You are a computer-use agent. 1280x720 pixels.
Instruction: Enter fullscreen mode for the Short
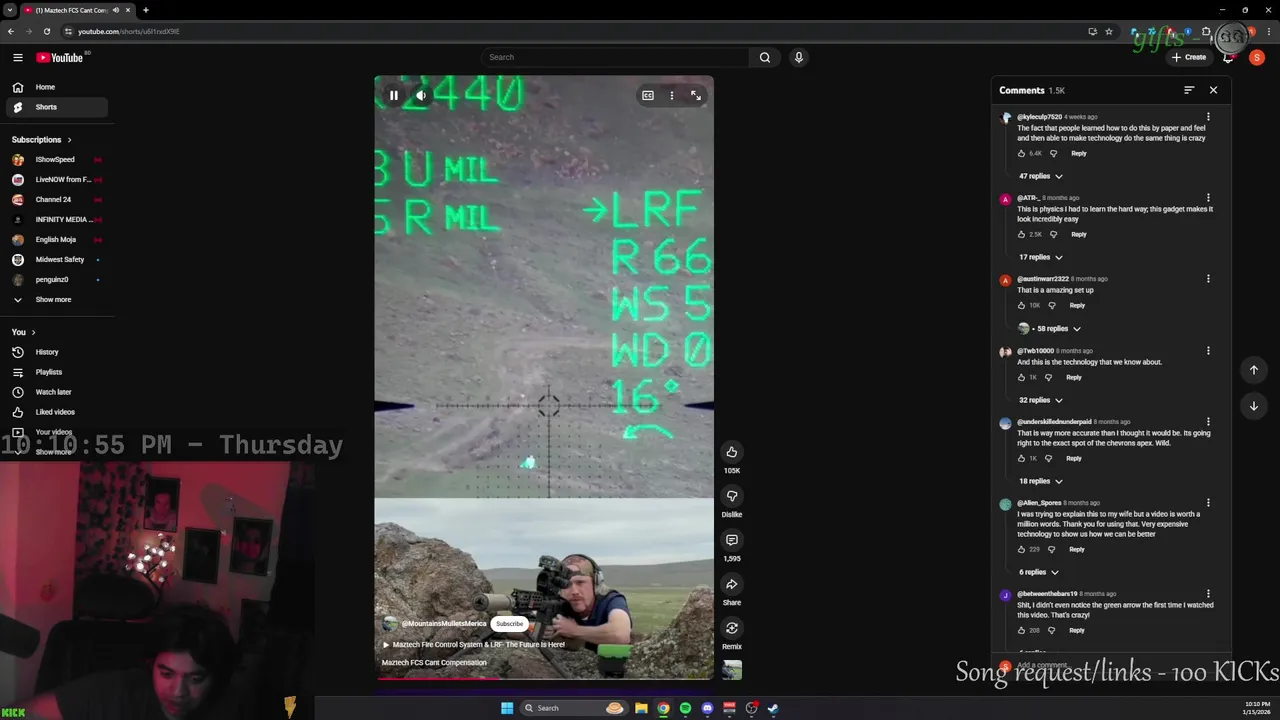point(696,96)
